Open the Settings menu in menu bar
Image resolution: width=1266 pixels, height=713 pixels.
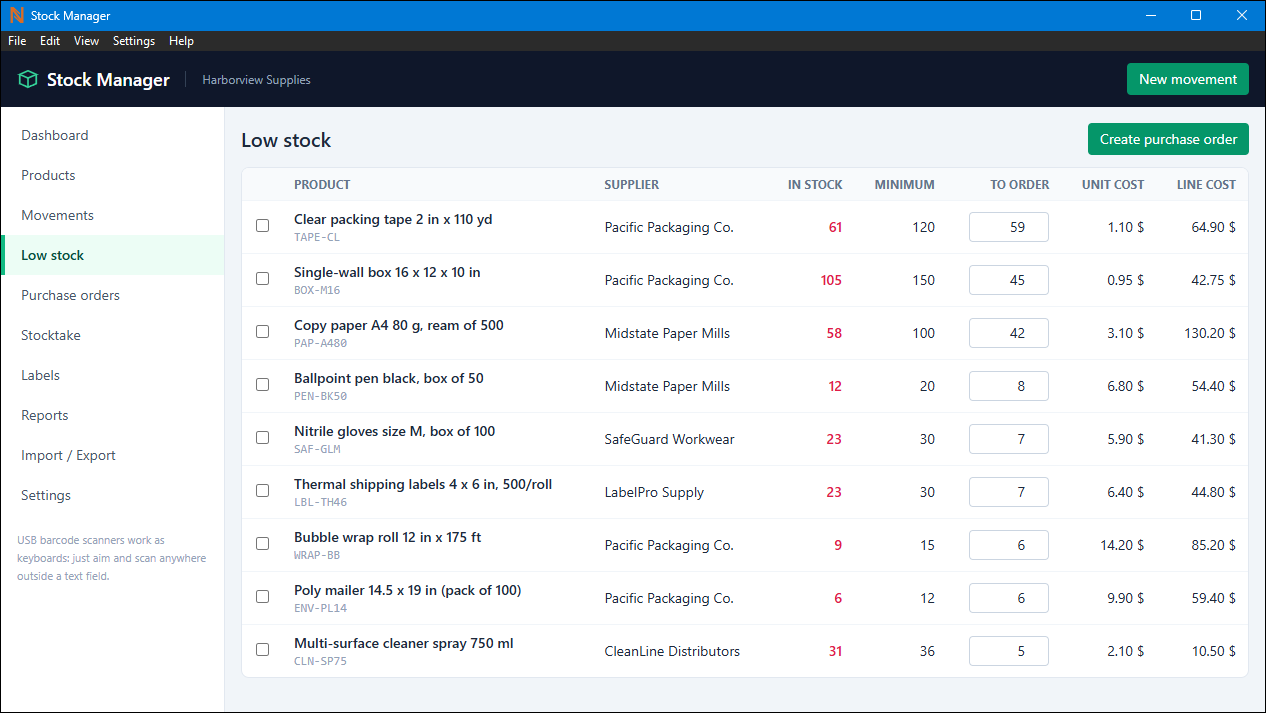coord(134,41)
